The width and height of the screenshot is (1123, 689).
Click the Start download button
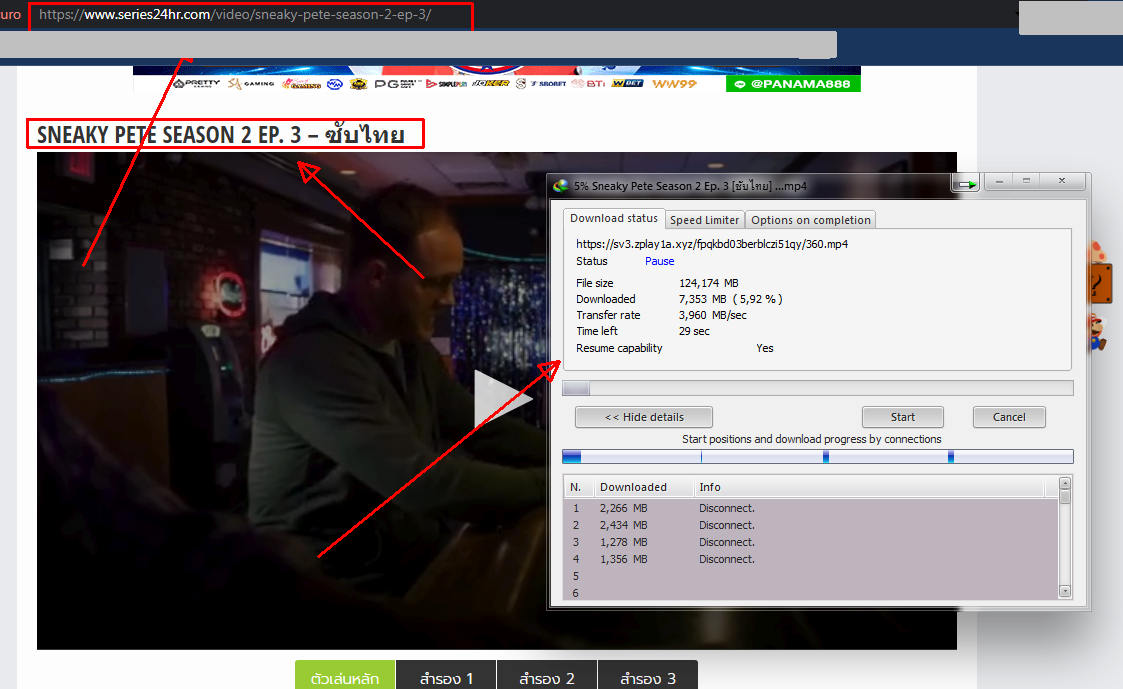point(902,417)
